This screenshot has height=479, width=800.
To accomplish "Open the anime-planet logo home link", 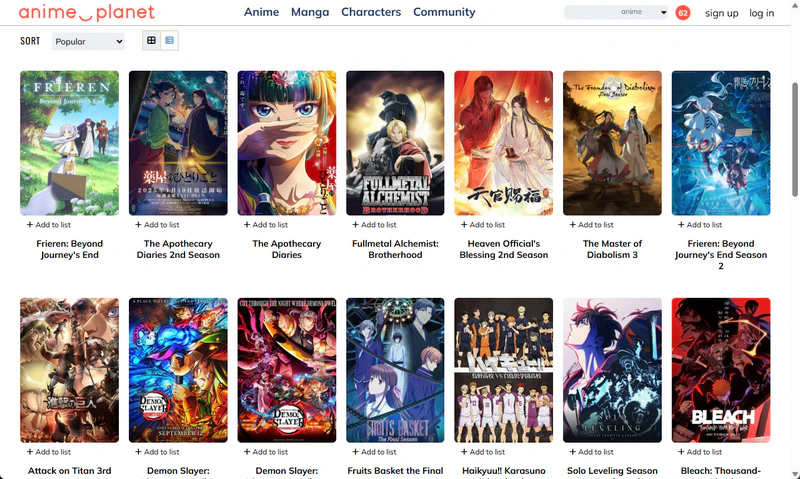I will click(x=87, y=12).
